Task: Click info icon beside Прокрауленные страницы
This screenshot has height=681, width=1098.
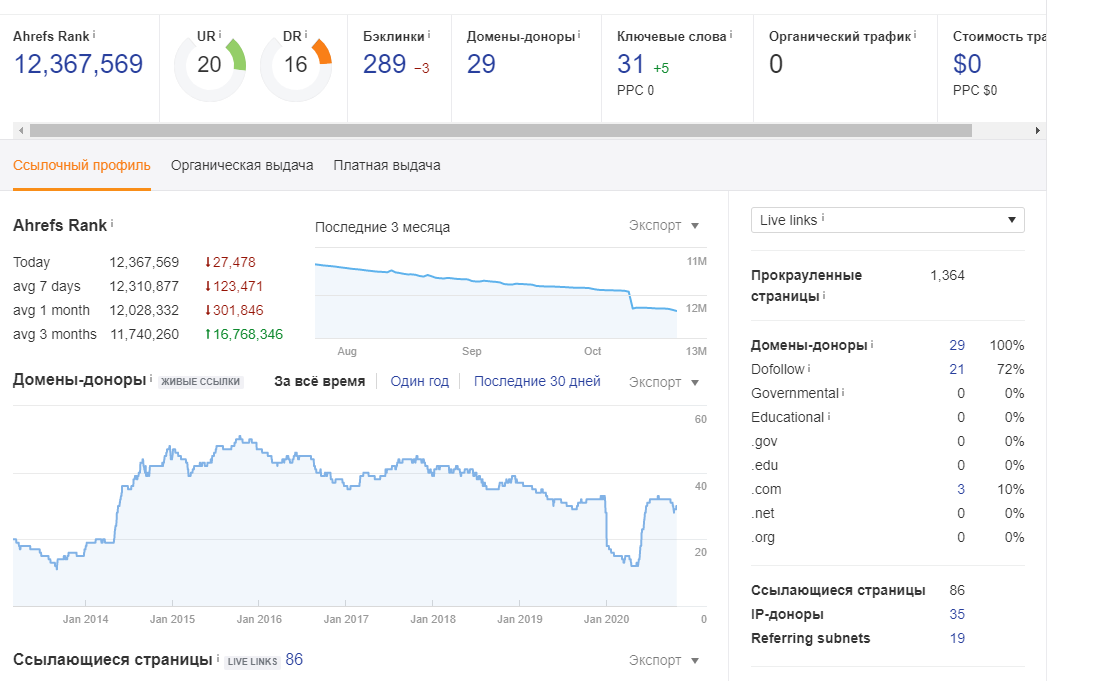Action: [x=823, y=297]
